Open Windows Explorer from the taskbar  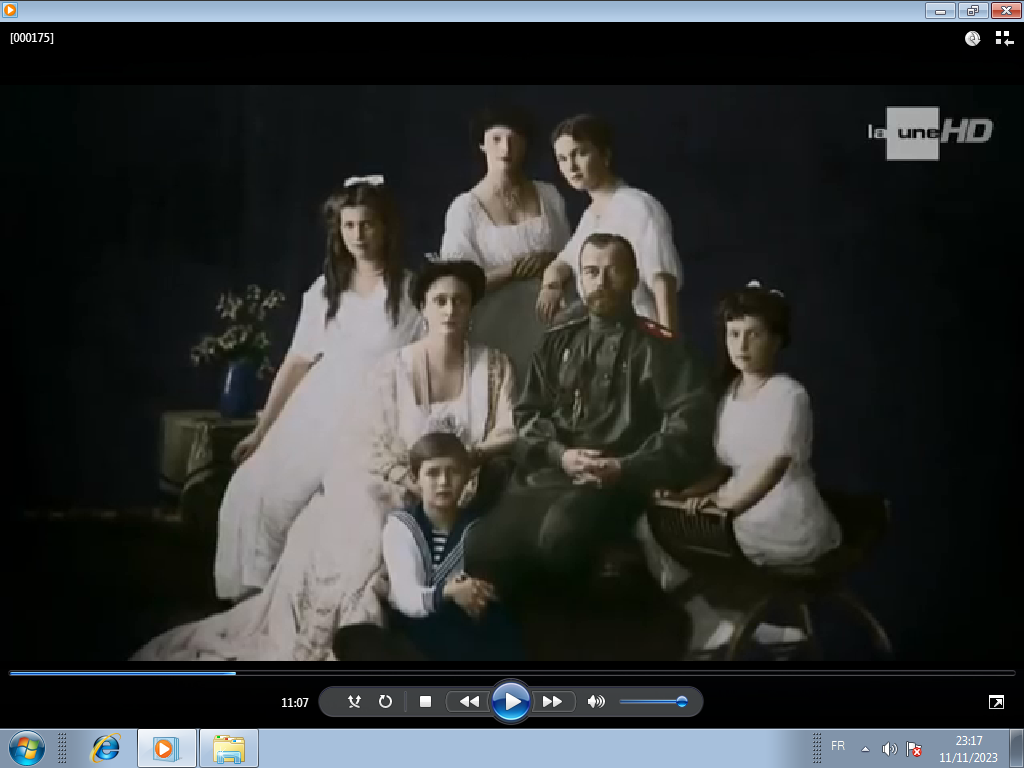(x=229, y=748)
